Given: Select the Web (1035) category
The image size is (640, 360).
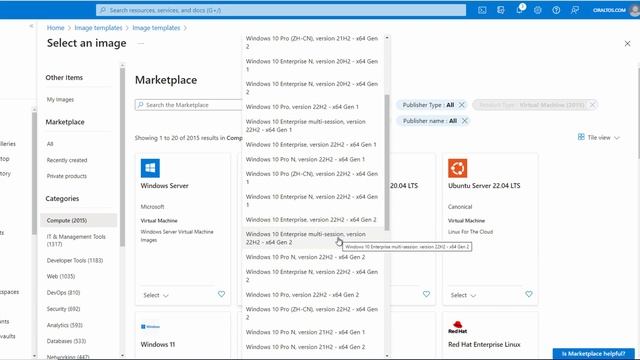Looking at the screenshot, I should click(x=61, y=276).
